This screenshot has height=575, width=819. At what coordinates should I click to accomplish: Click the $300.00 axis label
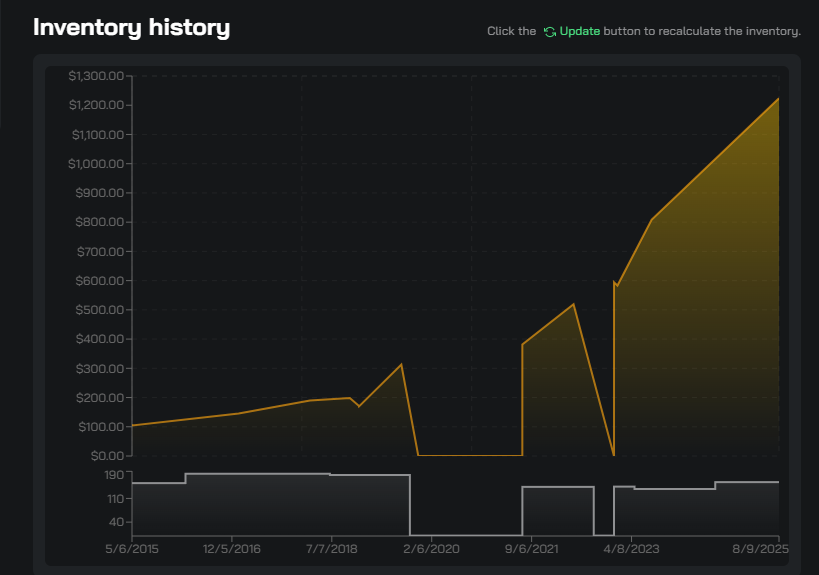pos(100,369)
